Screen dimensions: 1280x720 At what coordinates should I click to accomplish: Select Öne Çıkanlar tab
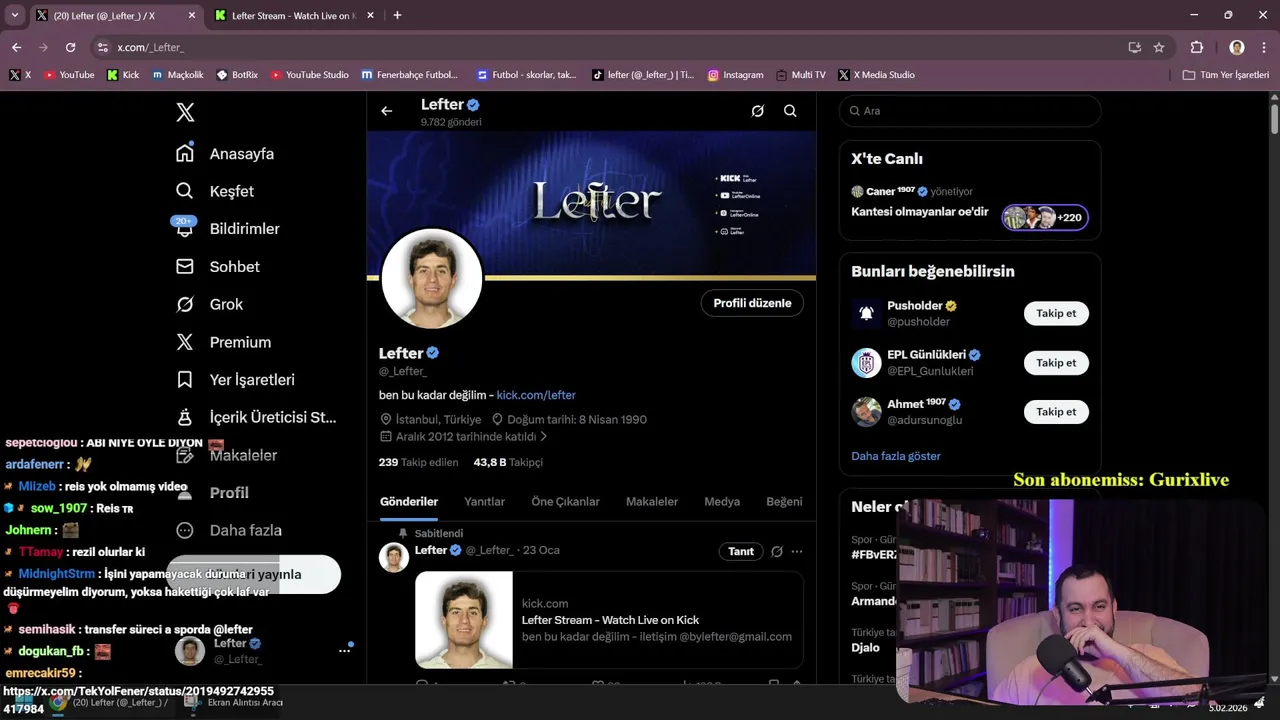click(565, 501)
